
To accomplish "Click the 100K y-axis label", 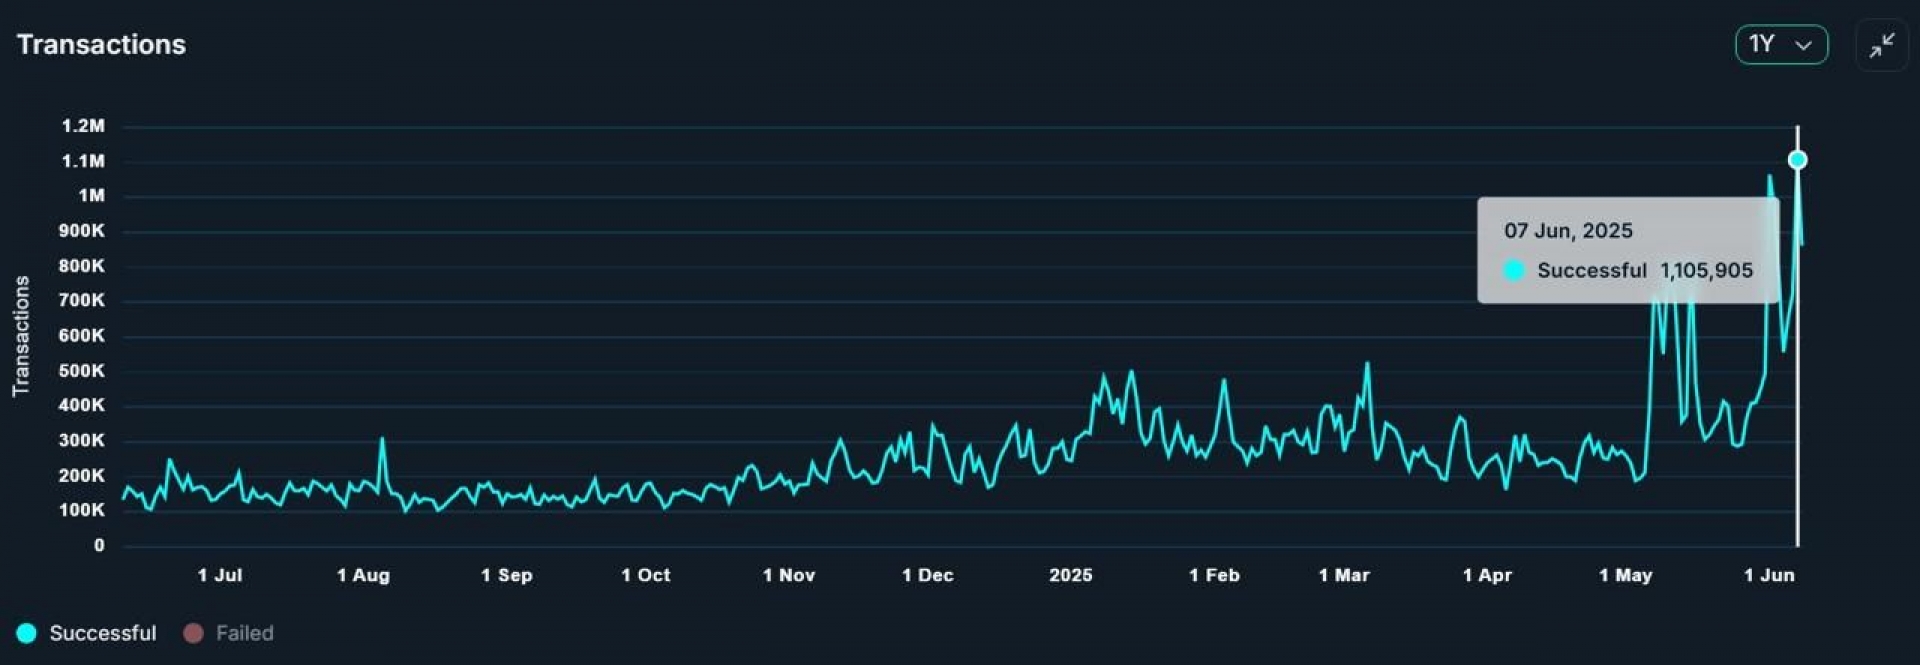I will 81,510.
